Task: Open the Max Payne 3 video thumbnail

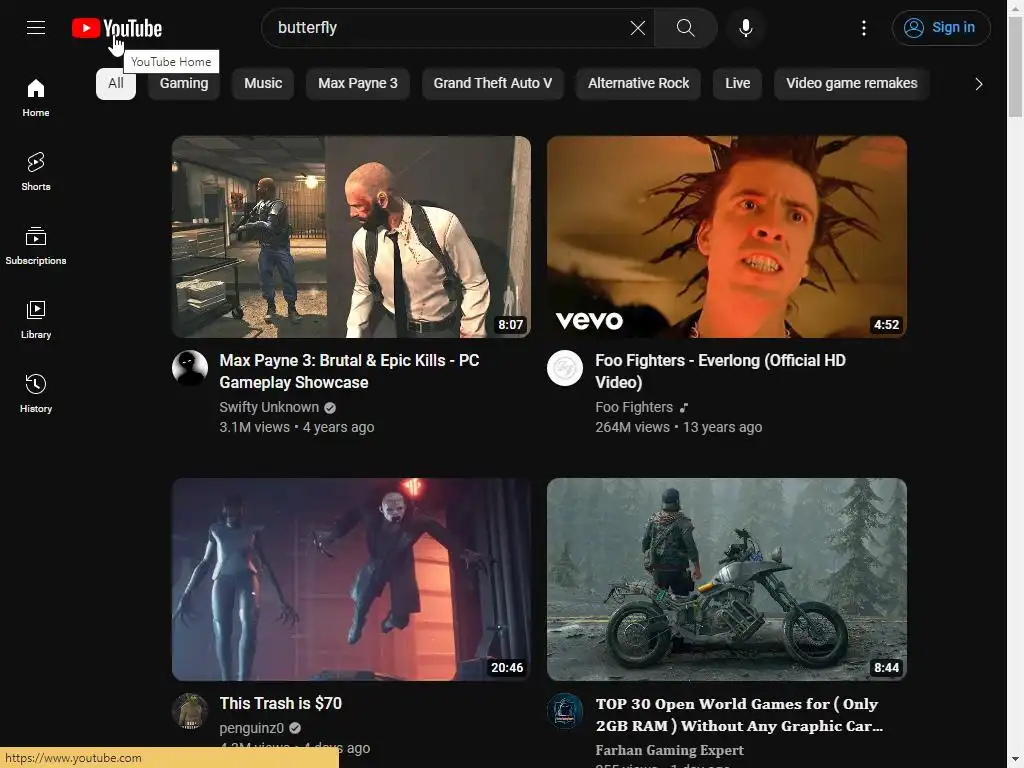Action: 351,237
